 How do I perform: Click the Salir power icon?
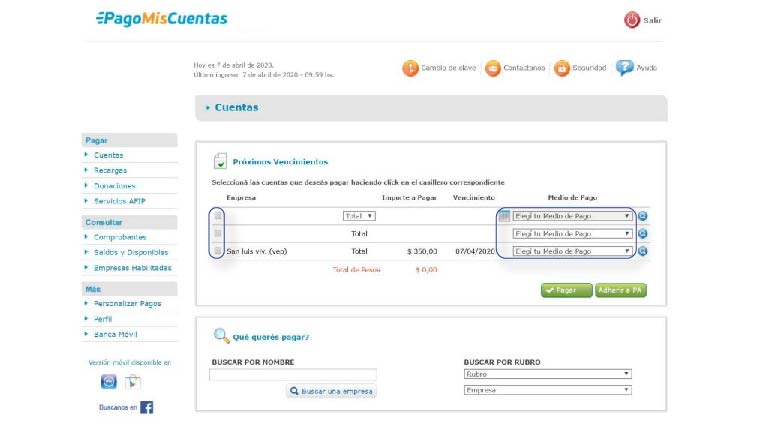(x=632, y=20)
